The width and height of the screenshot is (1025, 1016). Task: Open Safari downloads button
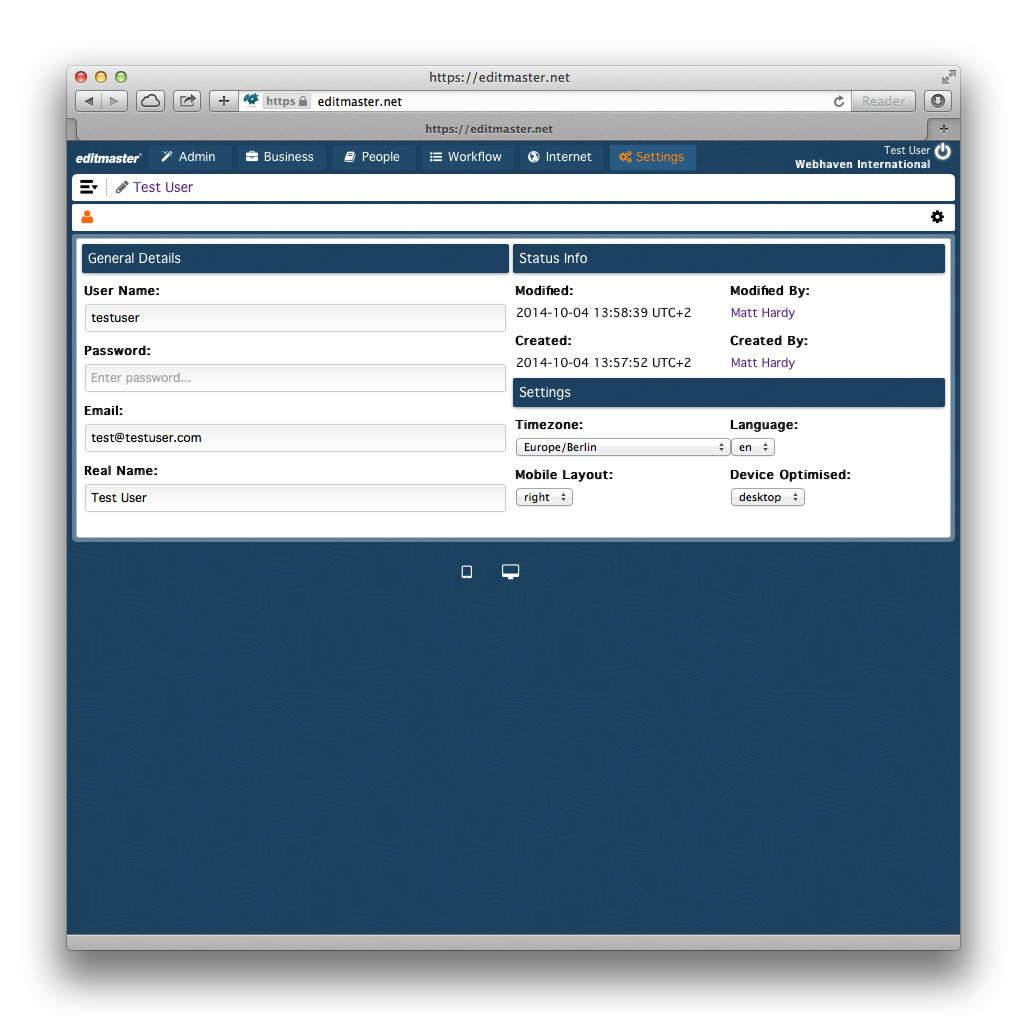click(x=937, y=101)
